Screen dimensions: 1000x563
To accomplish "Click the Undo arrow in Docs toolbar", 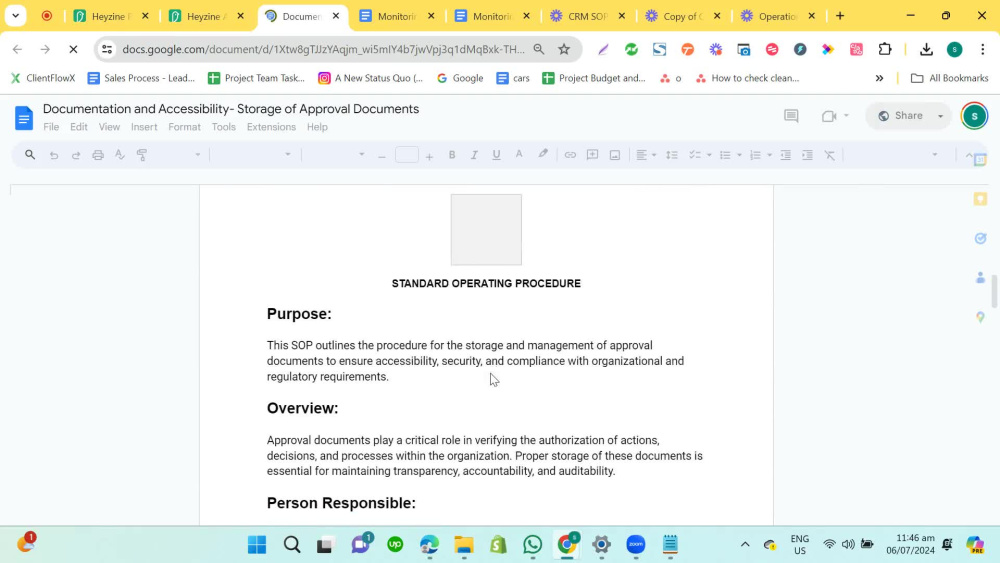I will [x=54, y=155].
